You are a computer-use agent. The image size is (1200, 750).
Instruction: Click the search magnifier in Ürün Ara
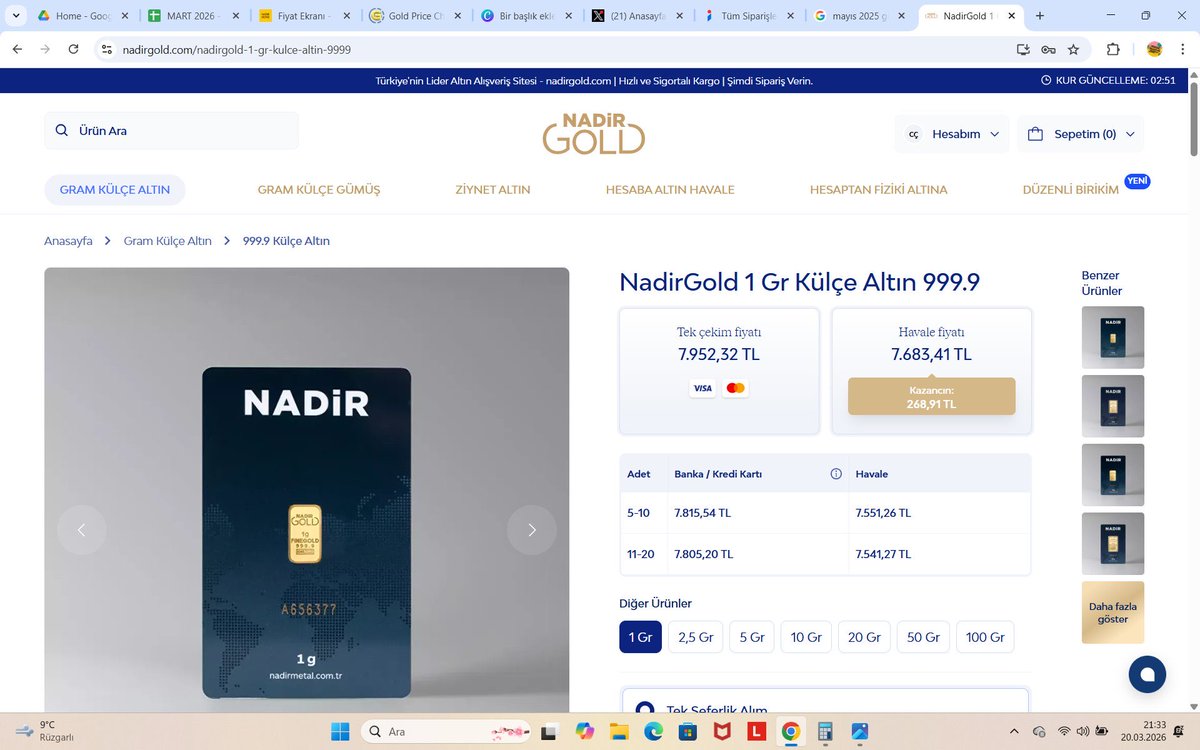coord(62,131)
